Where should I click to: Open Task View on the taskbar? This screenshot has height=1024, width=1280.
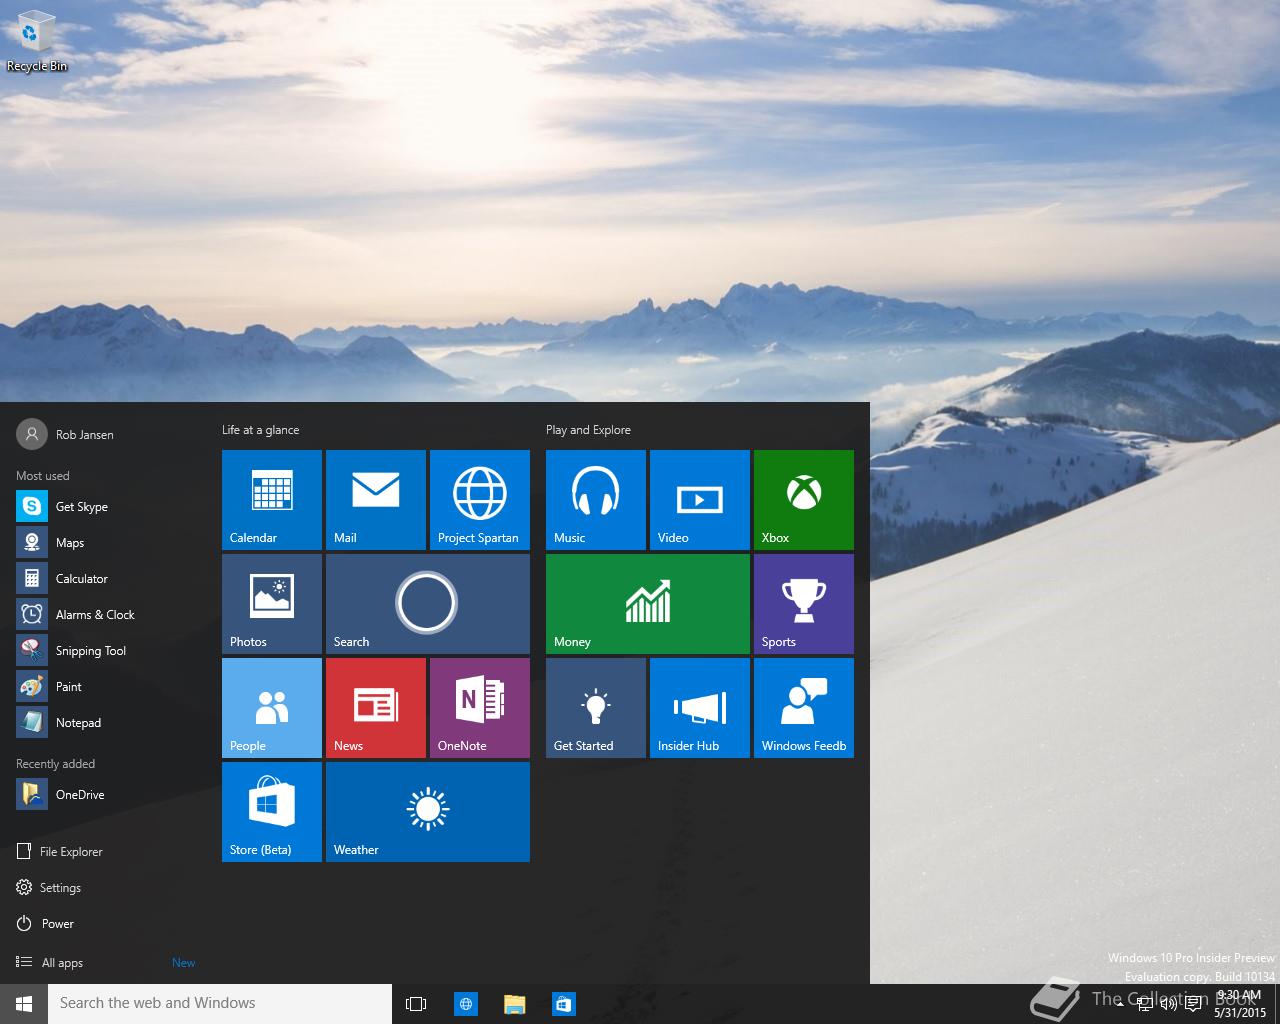click(416, 1004)
